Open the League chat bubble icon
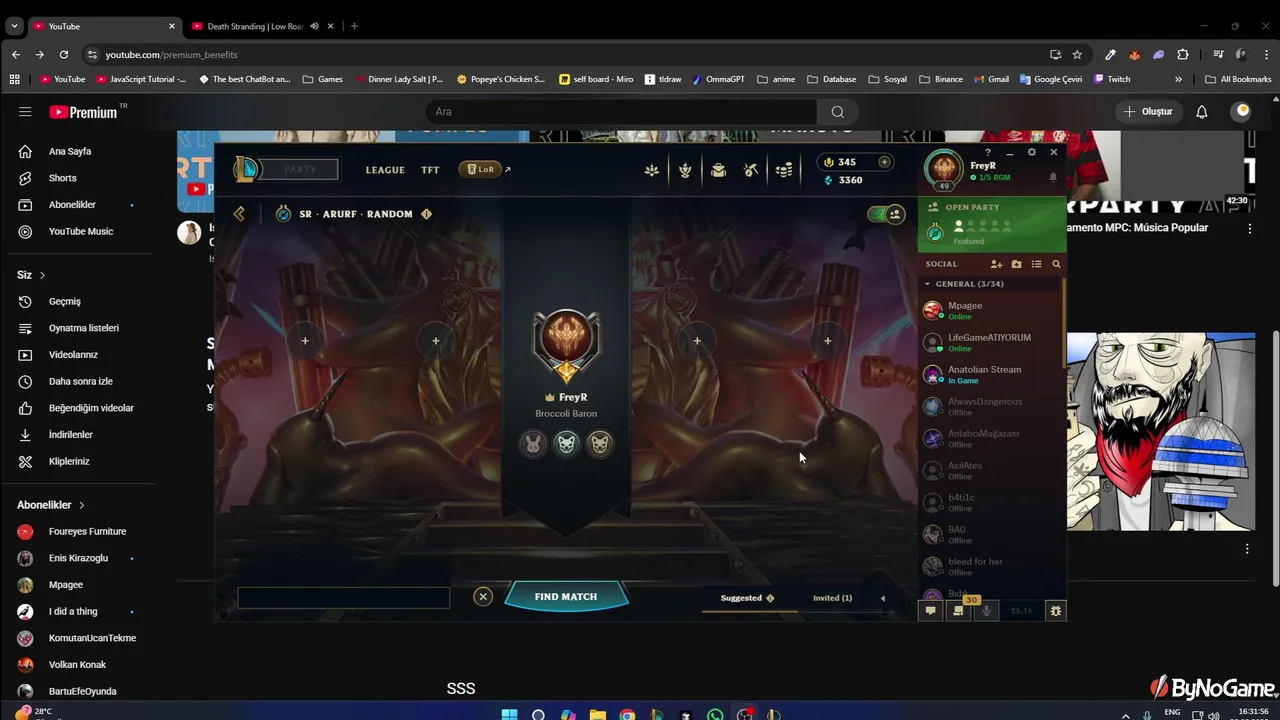 click(x=931, y=610)
